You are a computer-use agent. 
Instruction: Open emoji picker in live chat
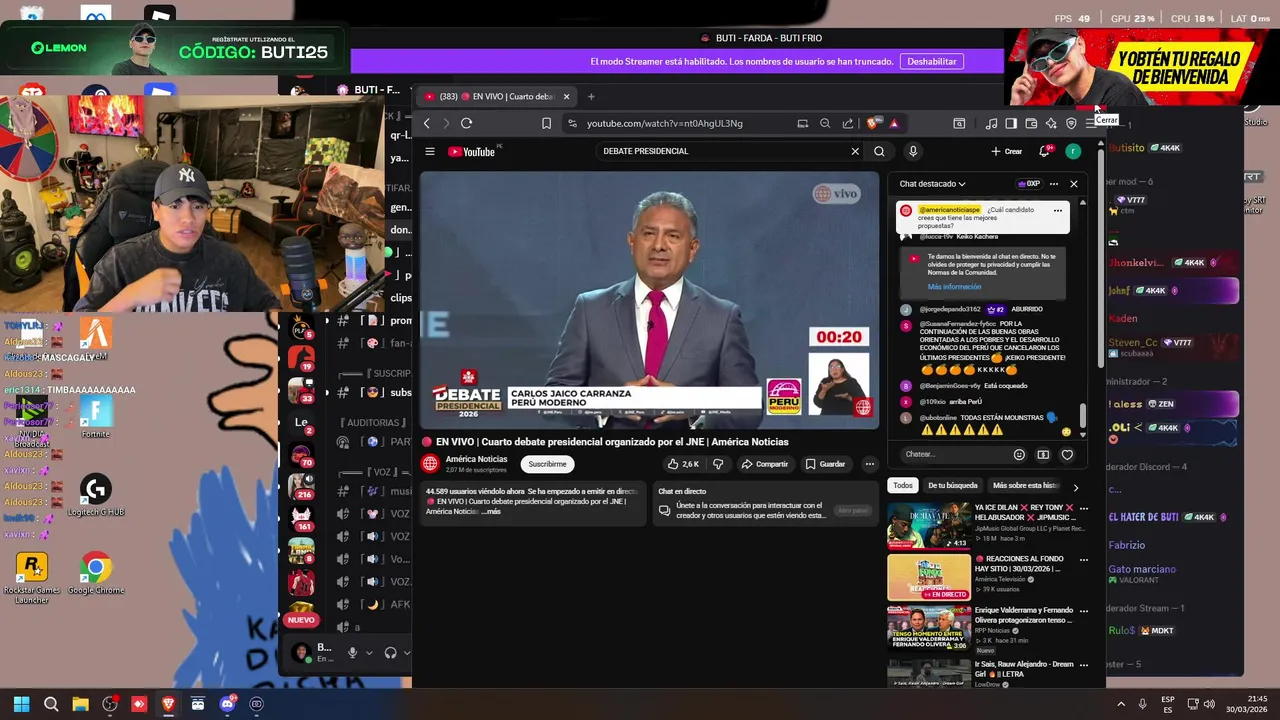pos(1019,454)
